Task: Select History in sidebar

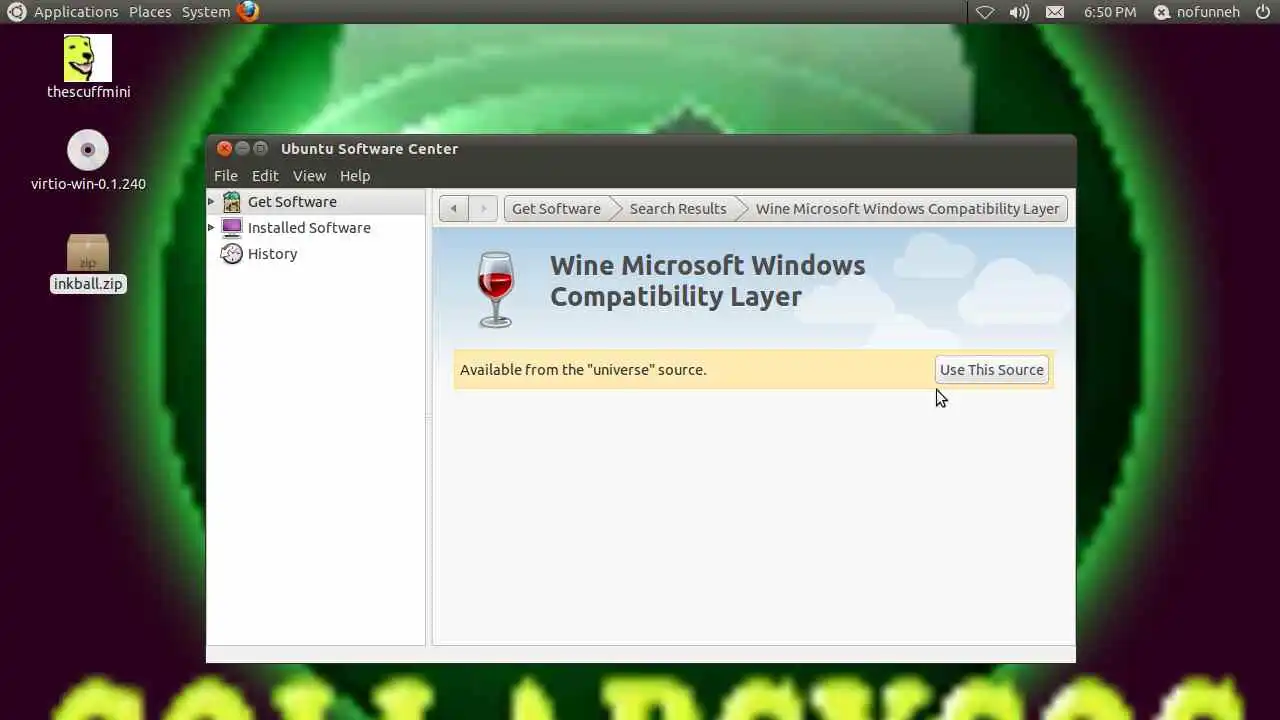Action: click(x=316, y=254)
